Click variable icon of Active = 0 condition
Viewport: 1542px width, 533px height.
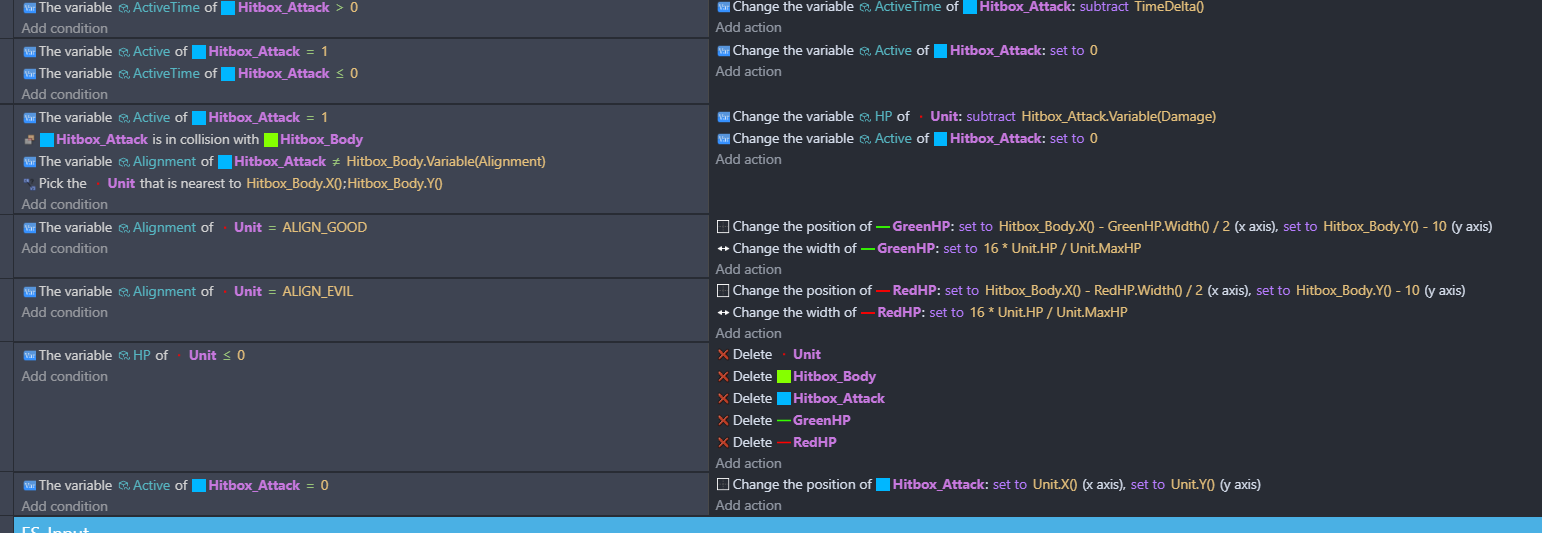(29, 485)
